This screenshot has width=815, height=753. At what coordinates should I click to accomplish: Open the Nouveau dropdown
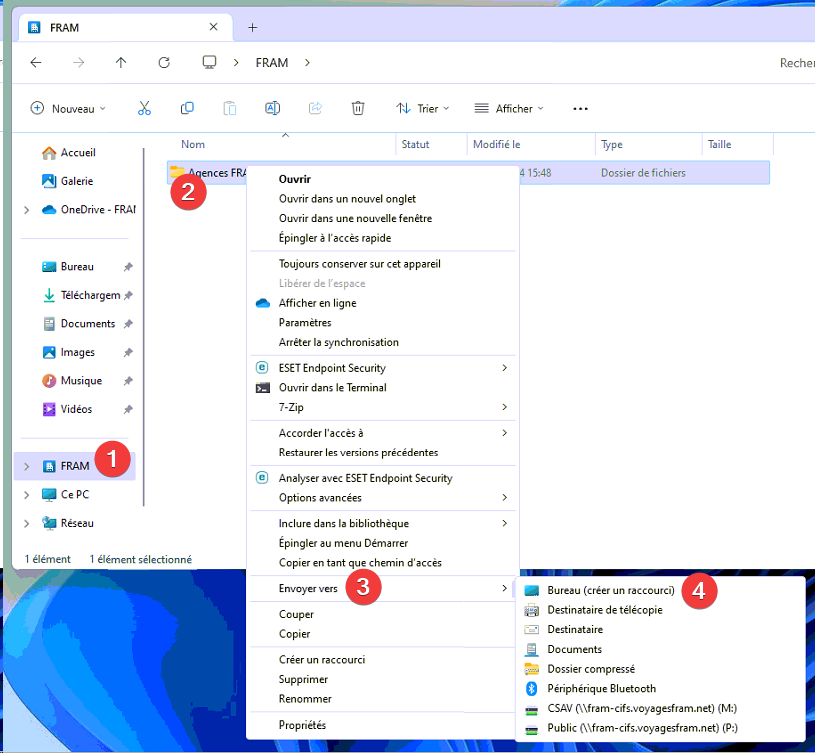[x=68, y=109]
